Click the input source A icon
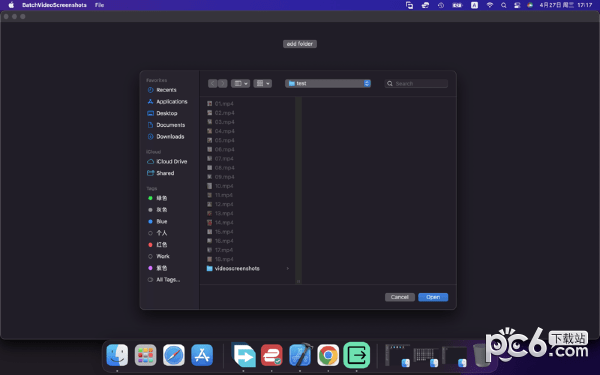This screenshot has width=600, height=375. [474, 5]
